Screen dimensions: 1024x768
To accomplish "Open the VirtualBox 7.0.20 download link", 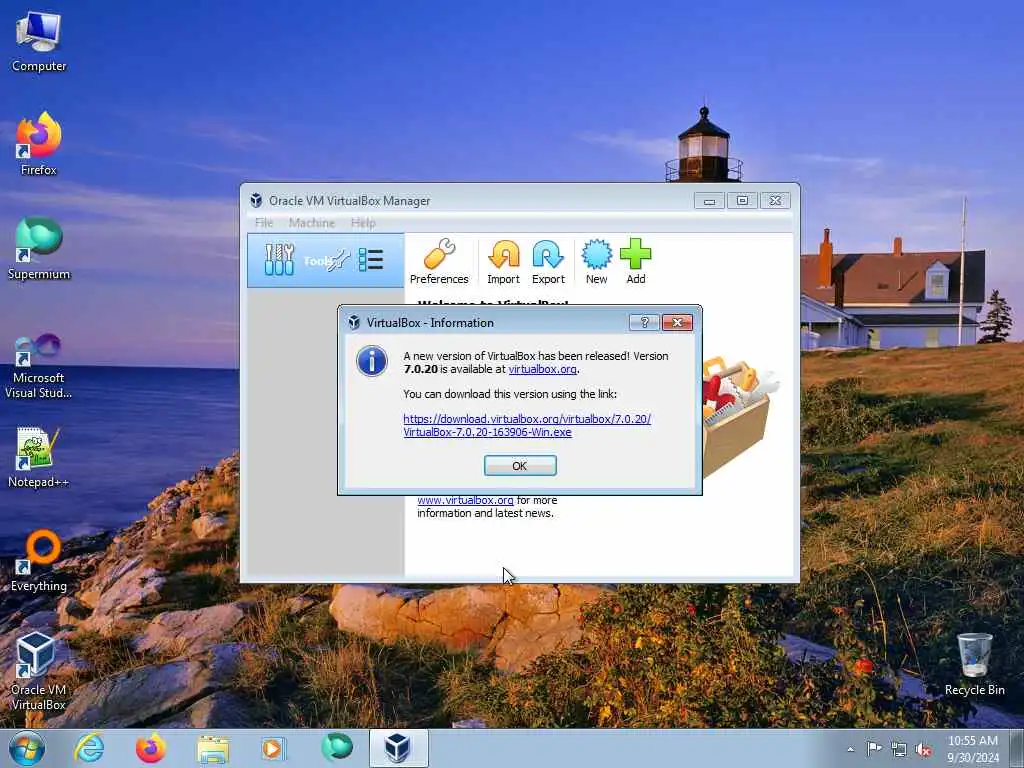I will click(x=527, y=425).
